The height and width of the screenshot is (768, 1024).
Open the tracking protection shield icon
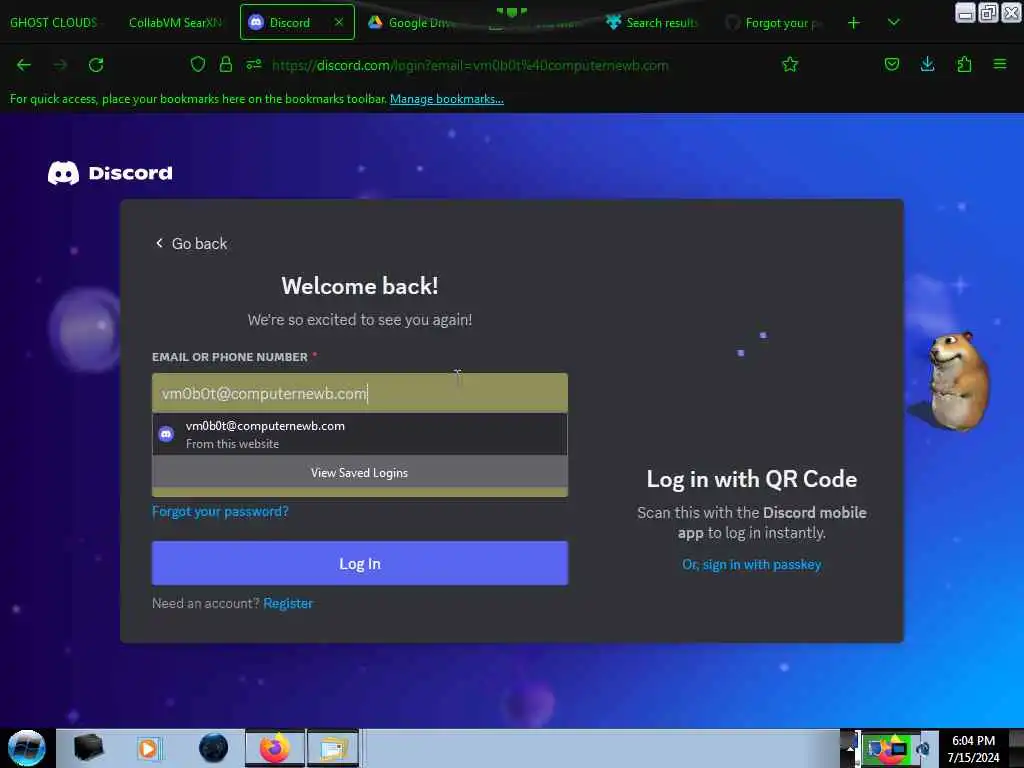(x=198, y=64)
